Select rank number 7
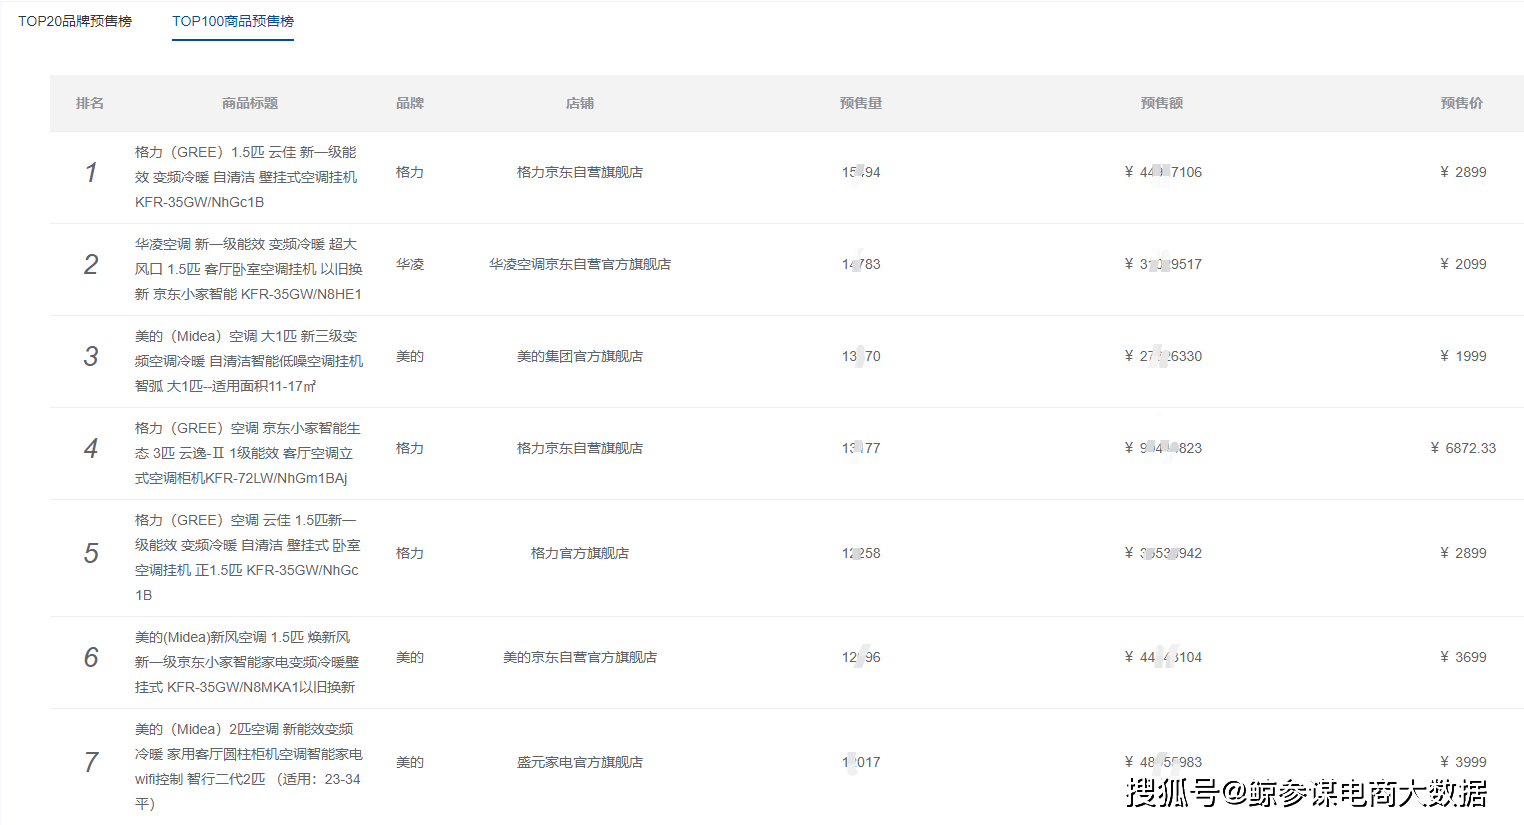Image resolution: width=1524 pixels, height=825 pixels. 91,763
